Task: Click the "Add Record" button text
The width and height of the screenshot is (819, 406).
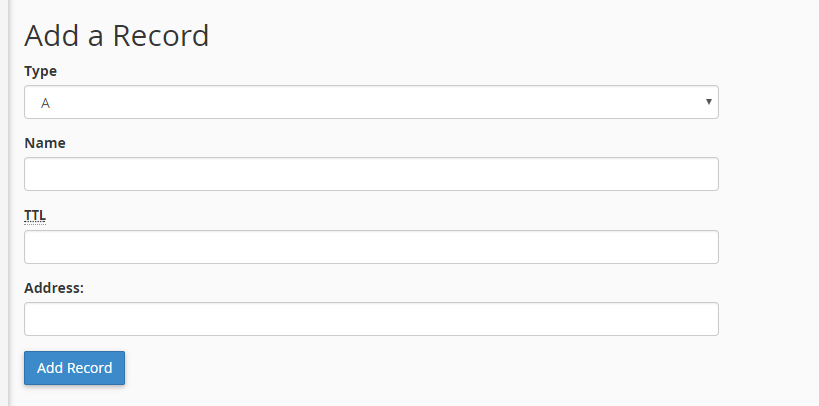Action: [x=74, y=368]
